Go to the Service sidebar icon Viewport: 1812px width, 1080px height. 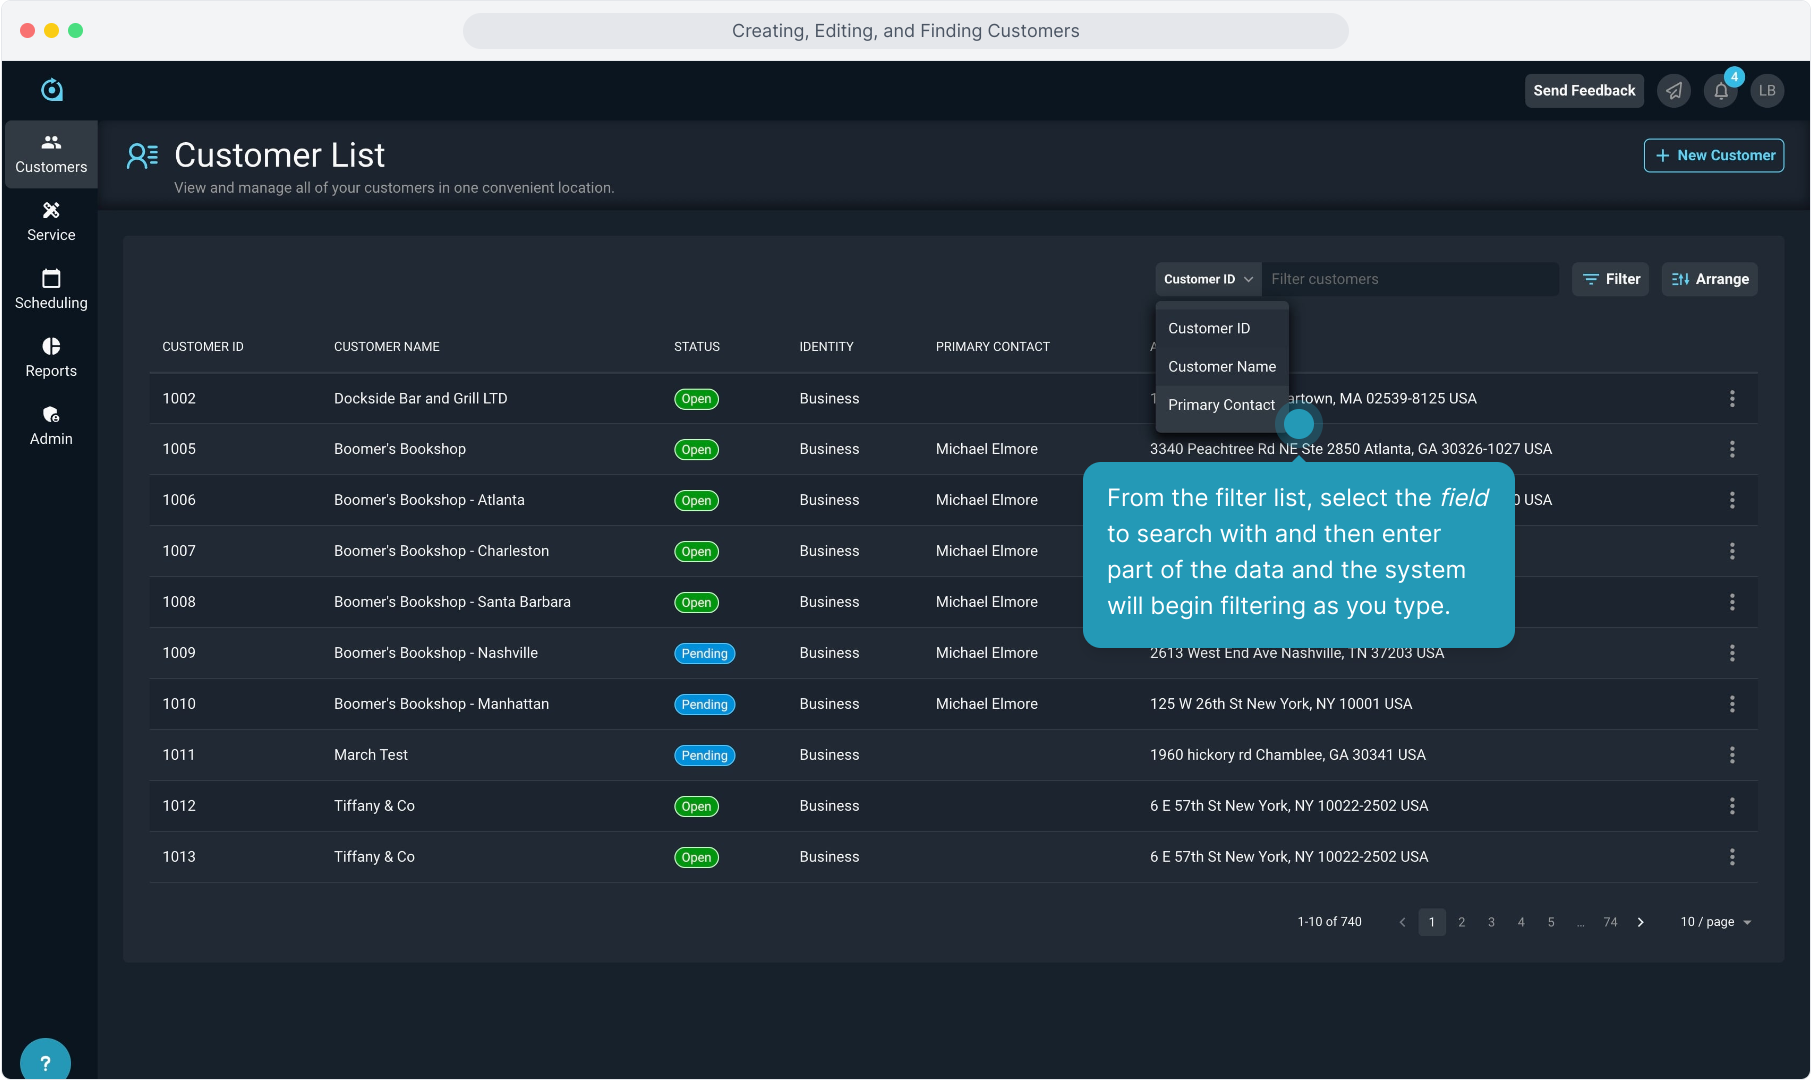[x=51, y=222]
